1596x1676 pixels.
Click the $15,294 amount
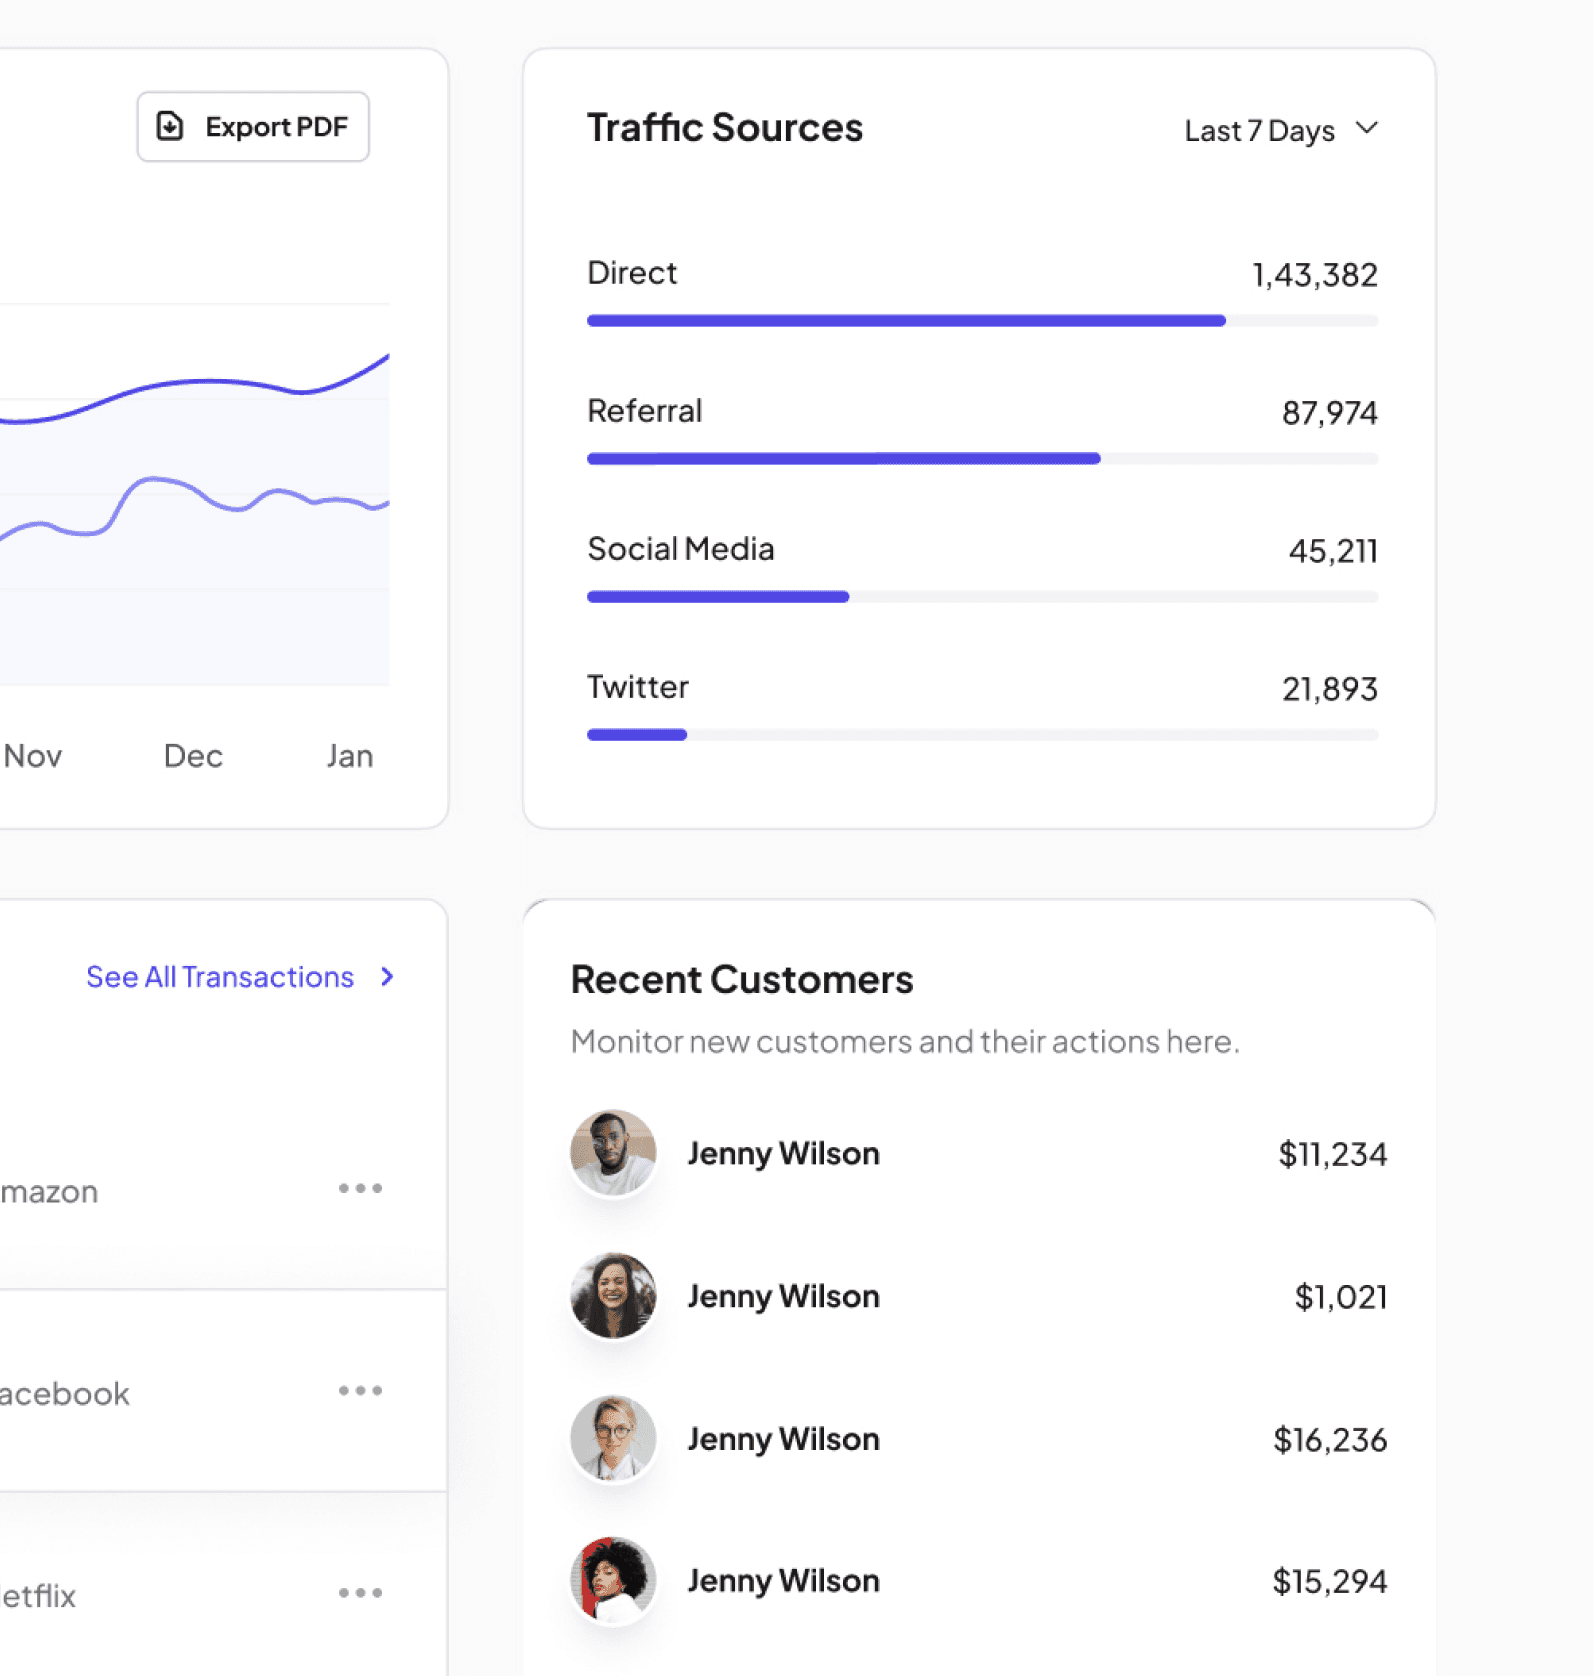(x=1329, y=1582)
